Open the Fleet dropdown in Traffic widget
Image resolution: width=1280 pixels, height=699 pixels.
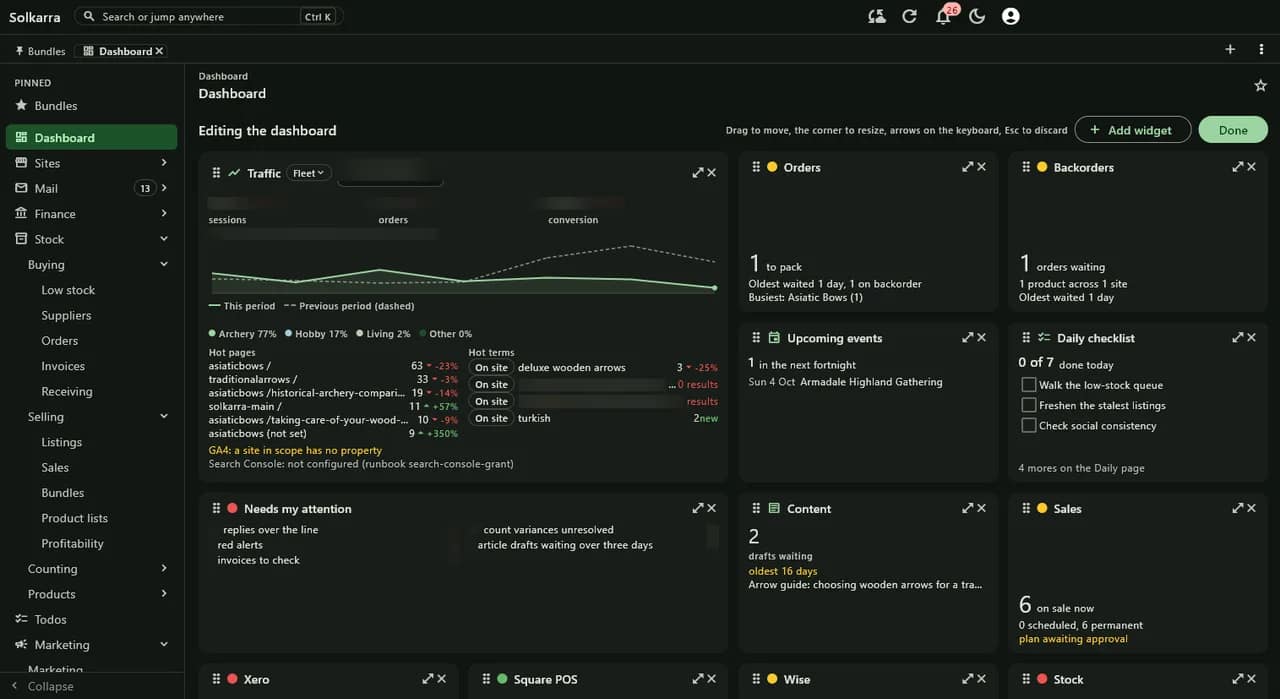[x=308, y=173]
